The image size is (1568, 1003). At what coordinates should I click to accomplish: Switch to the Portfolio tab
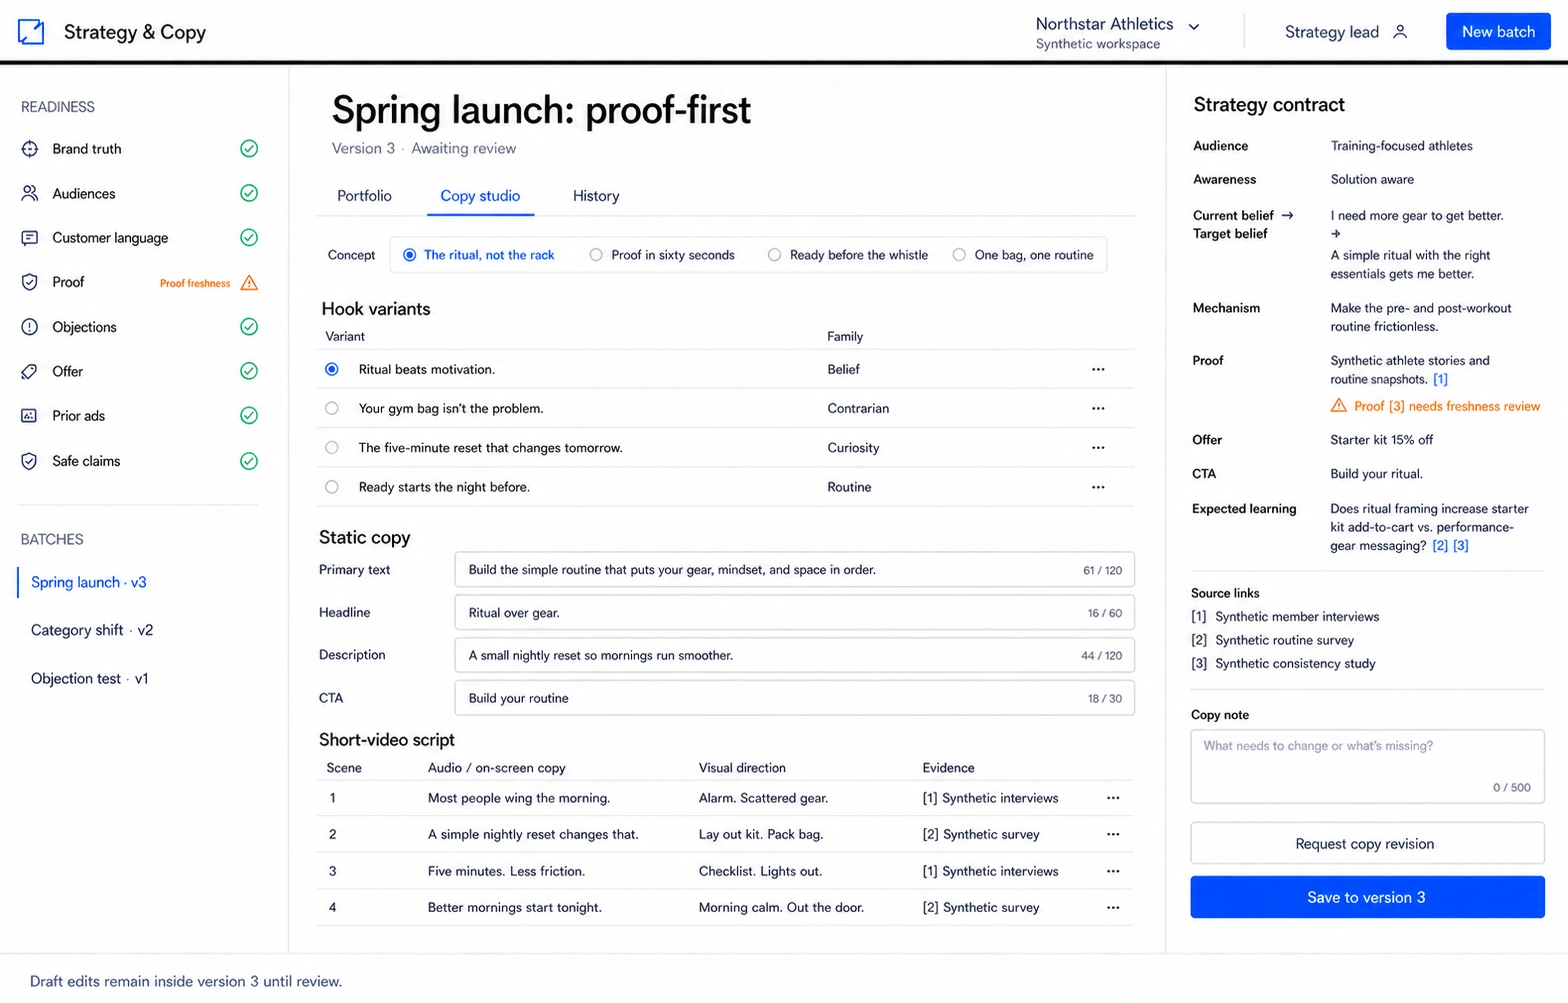point(364,196)
